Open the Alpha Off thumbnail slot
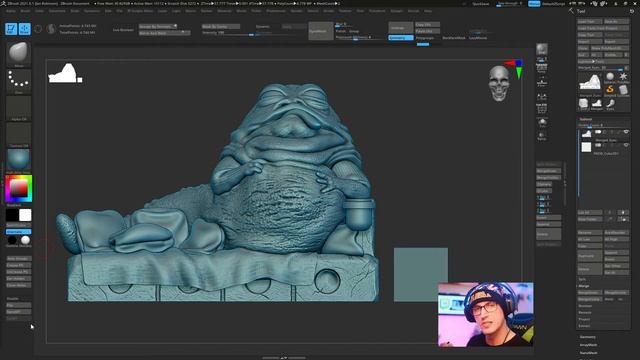The image size is (640, 360). (x=18, y=108)
